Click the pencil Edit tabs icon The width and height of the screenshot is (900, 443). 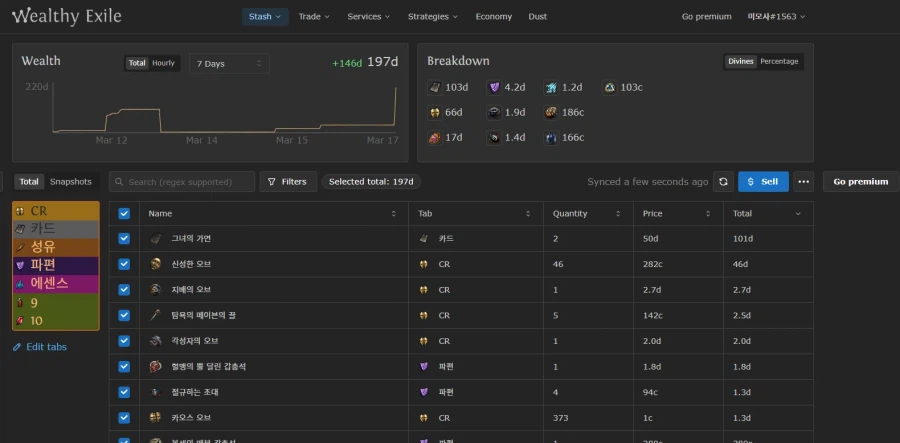point(17,347)
